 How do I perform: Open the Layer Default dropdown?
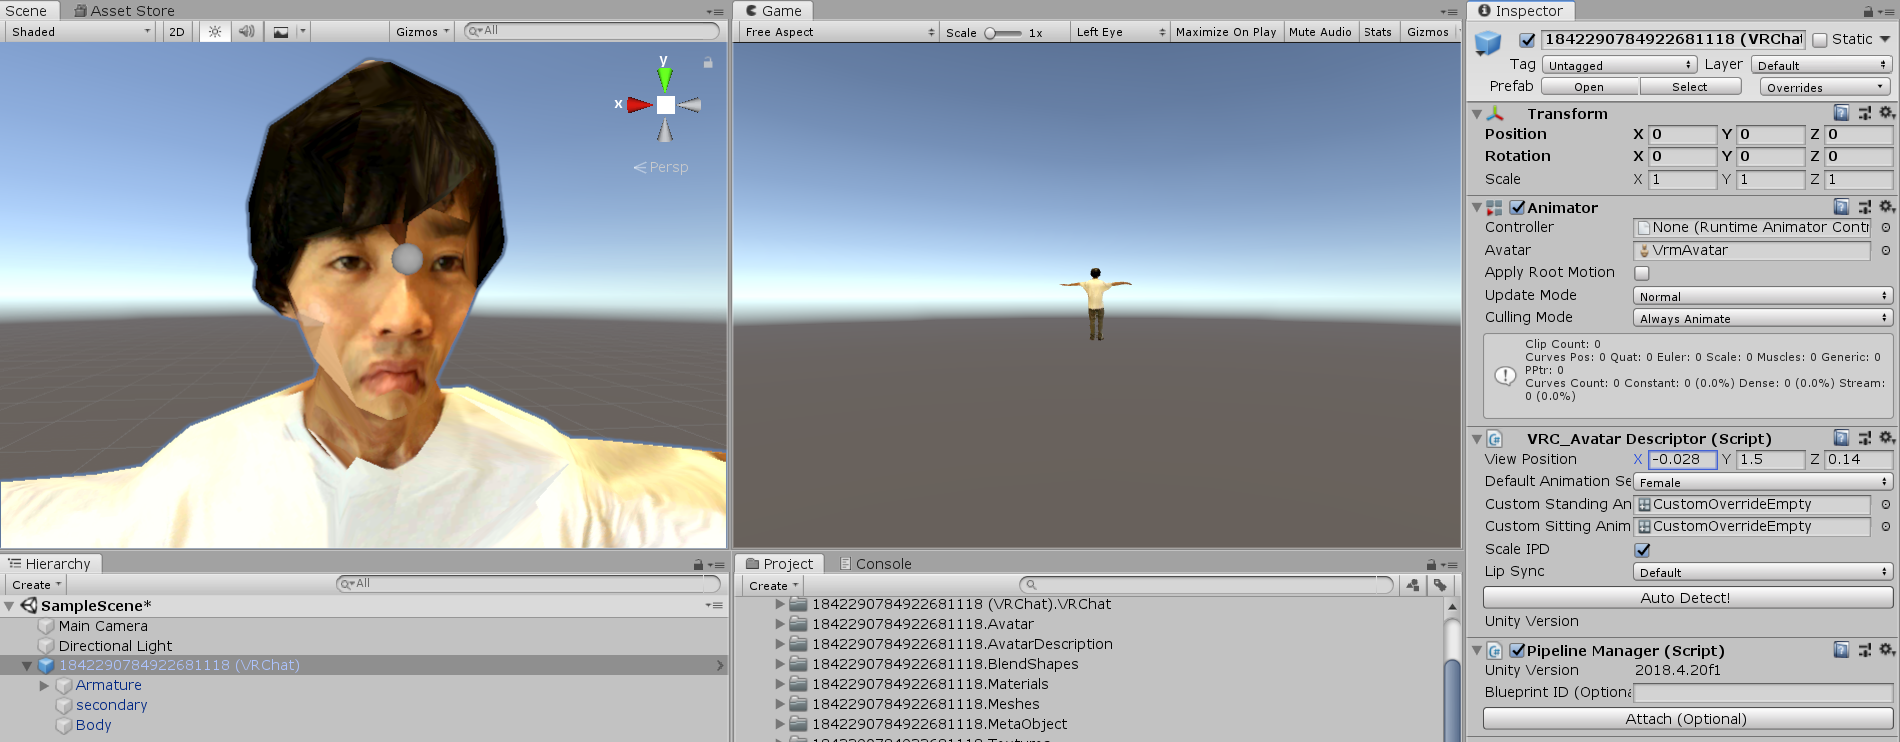click(x=1821, y=65)
